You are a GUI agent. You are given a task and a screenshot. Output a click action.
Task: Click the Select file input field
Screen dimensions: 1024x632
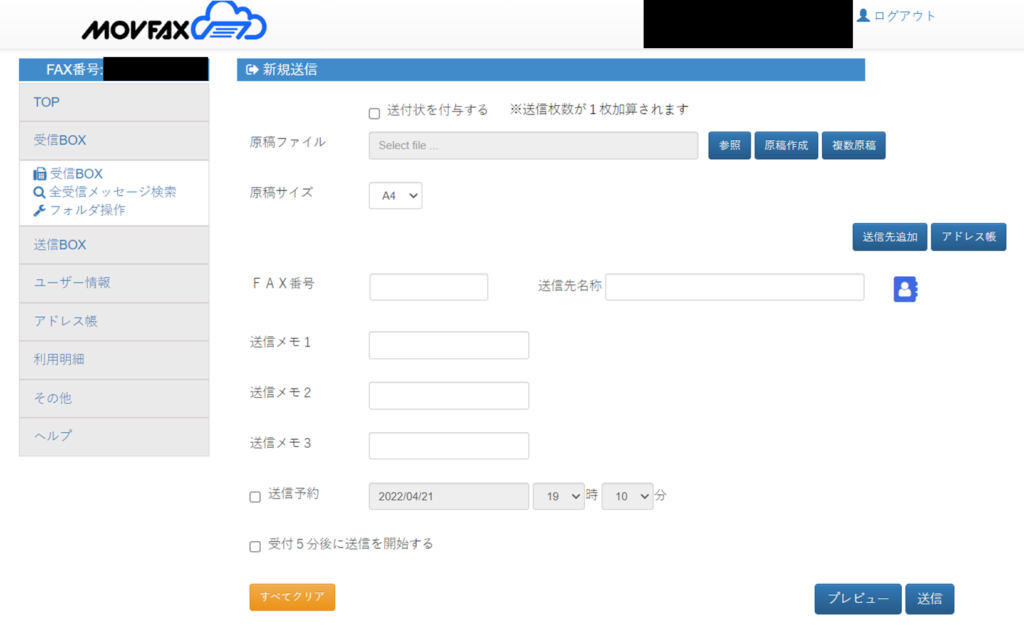pyautogui.click(x=534, y=146)
